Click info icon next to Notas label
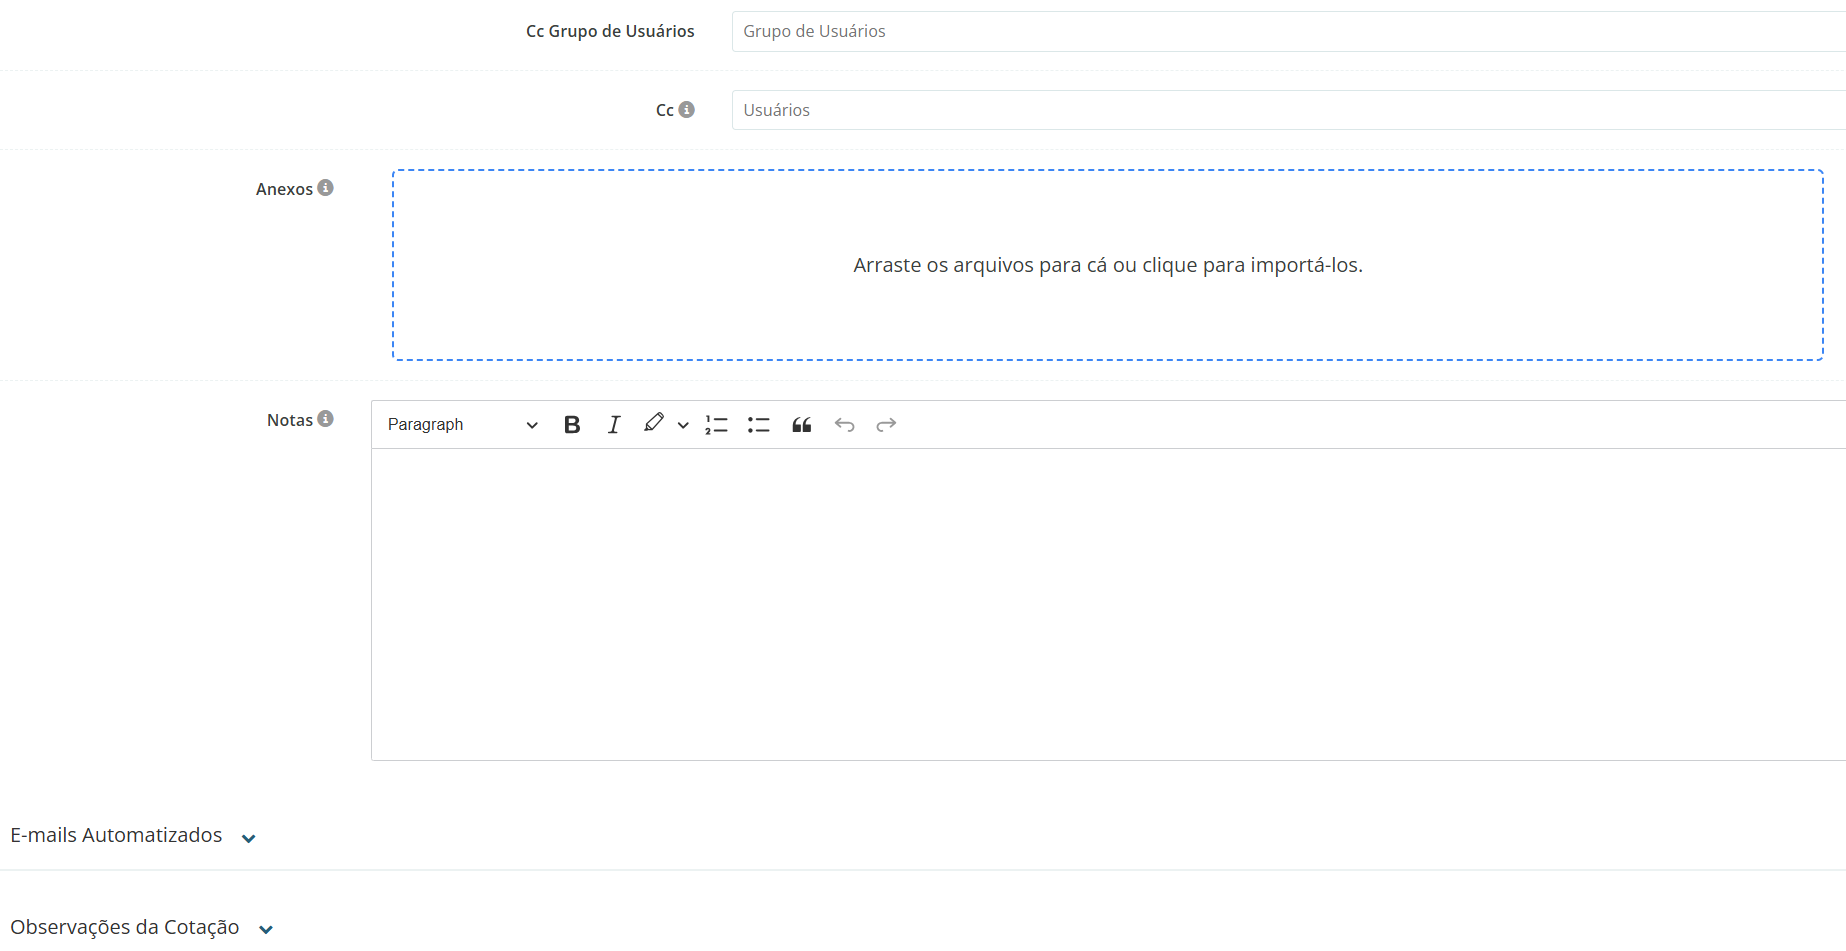The image size is (1846, 951). 326,419
